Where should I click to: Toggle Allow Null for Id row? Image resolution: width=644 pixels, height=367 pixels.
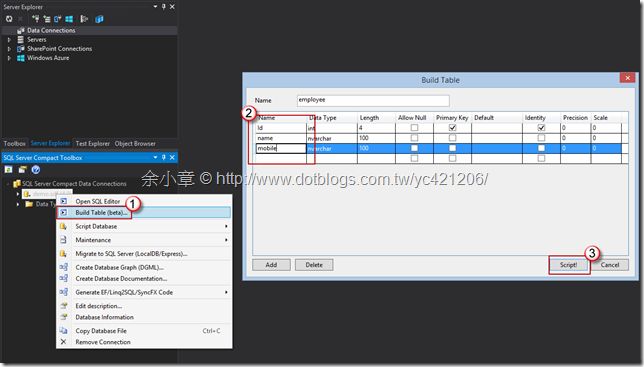[x=414, y=128]
